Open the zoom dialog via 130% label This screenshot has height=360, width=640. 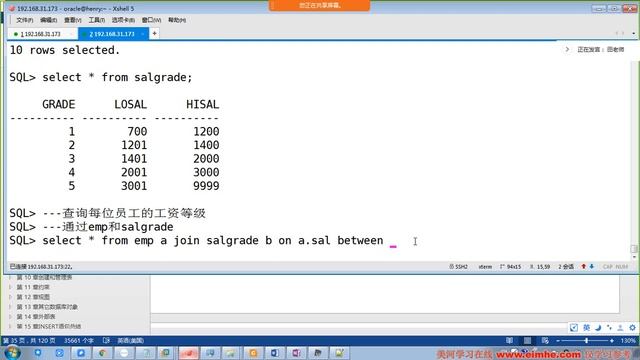click(x=629, y=340)
